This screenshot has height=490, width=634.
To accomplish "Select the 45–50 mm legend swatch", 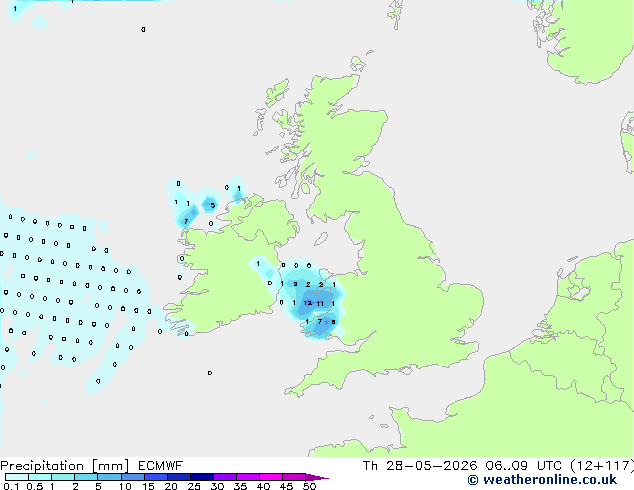I will pos(294,477).
